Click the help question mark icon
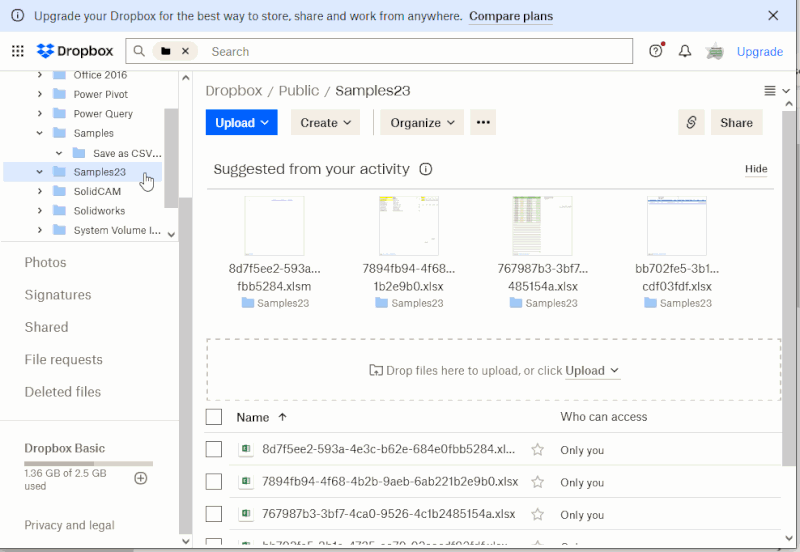Screen dimensions: 800x552 pos(656,52)
